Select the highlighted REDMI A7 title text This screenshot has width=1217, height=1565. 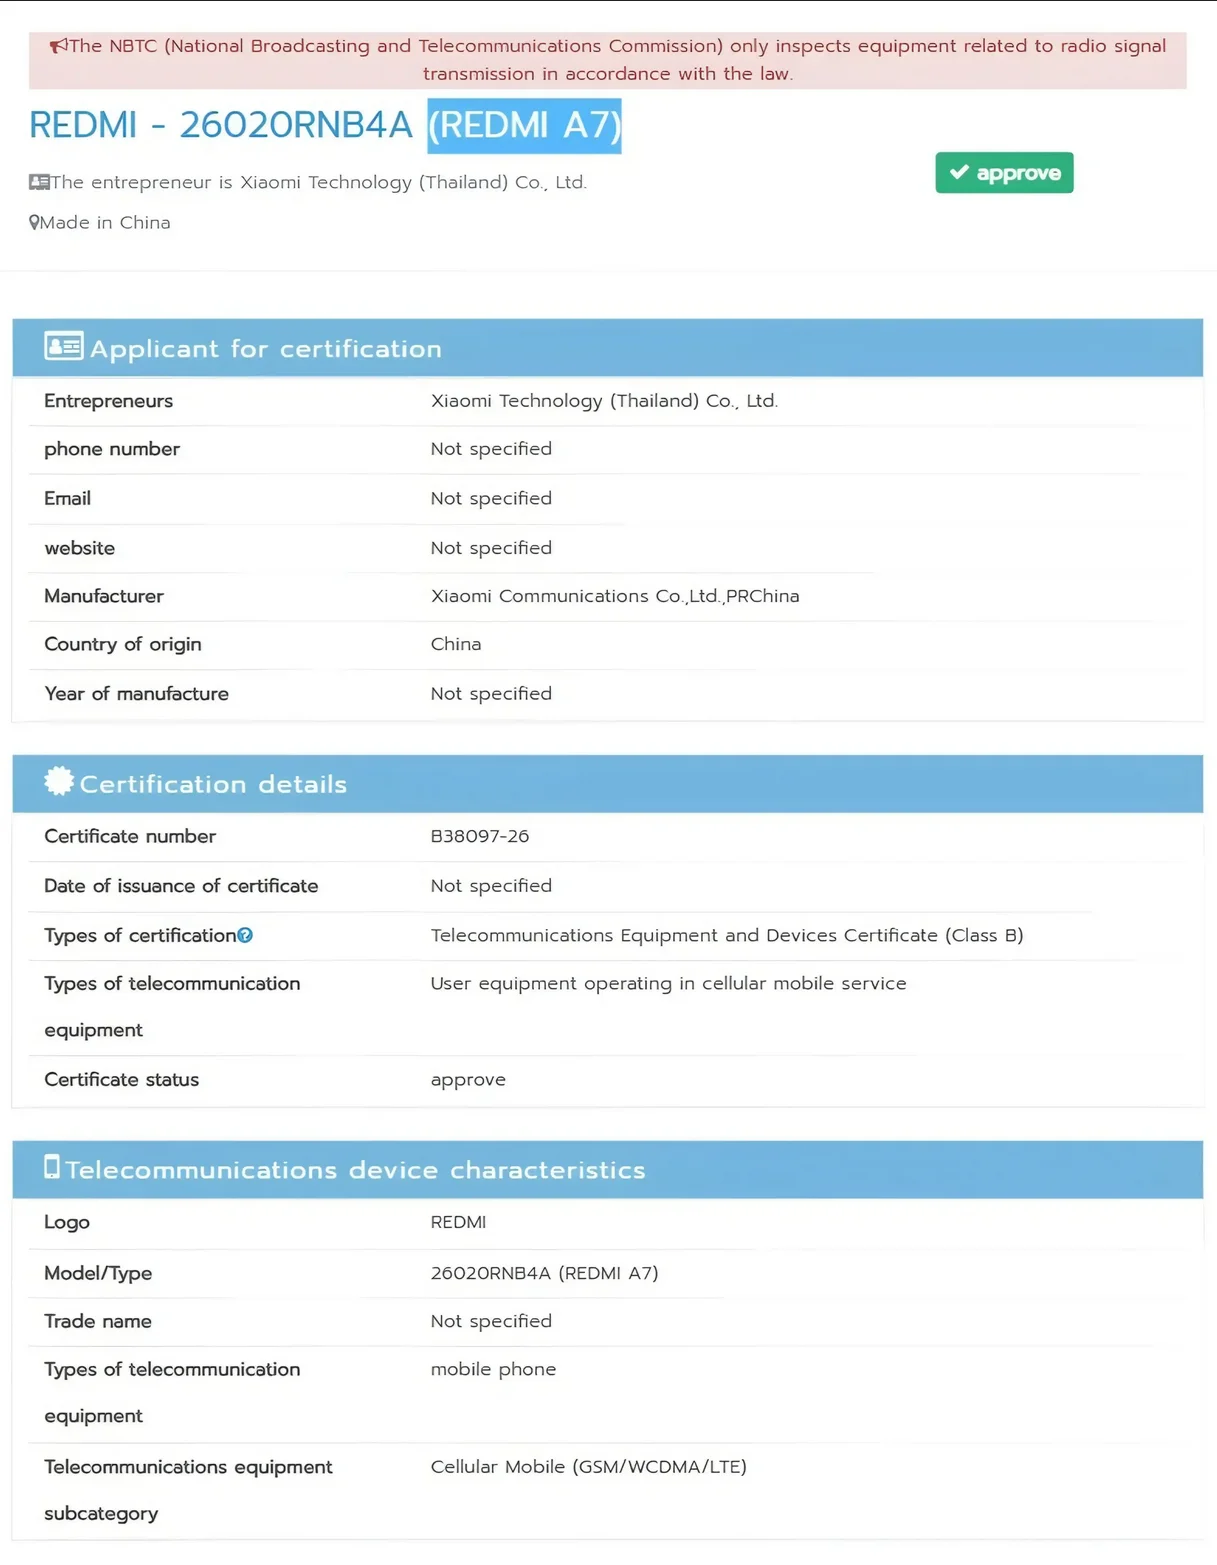524,126
